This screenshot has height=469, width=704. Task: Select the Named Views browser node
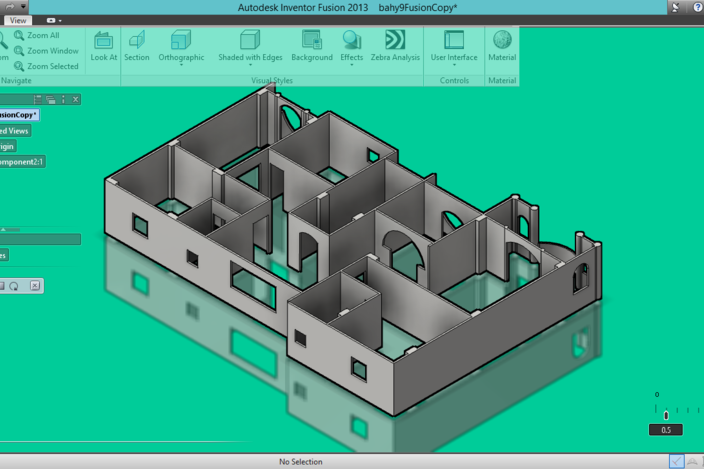pos(15,131)
